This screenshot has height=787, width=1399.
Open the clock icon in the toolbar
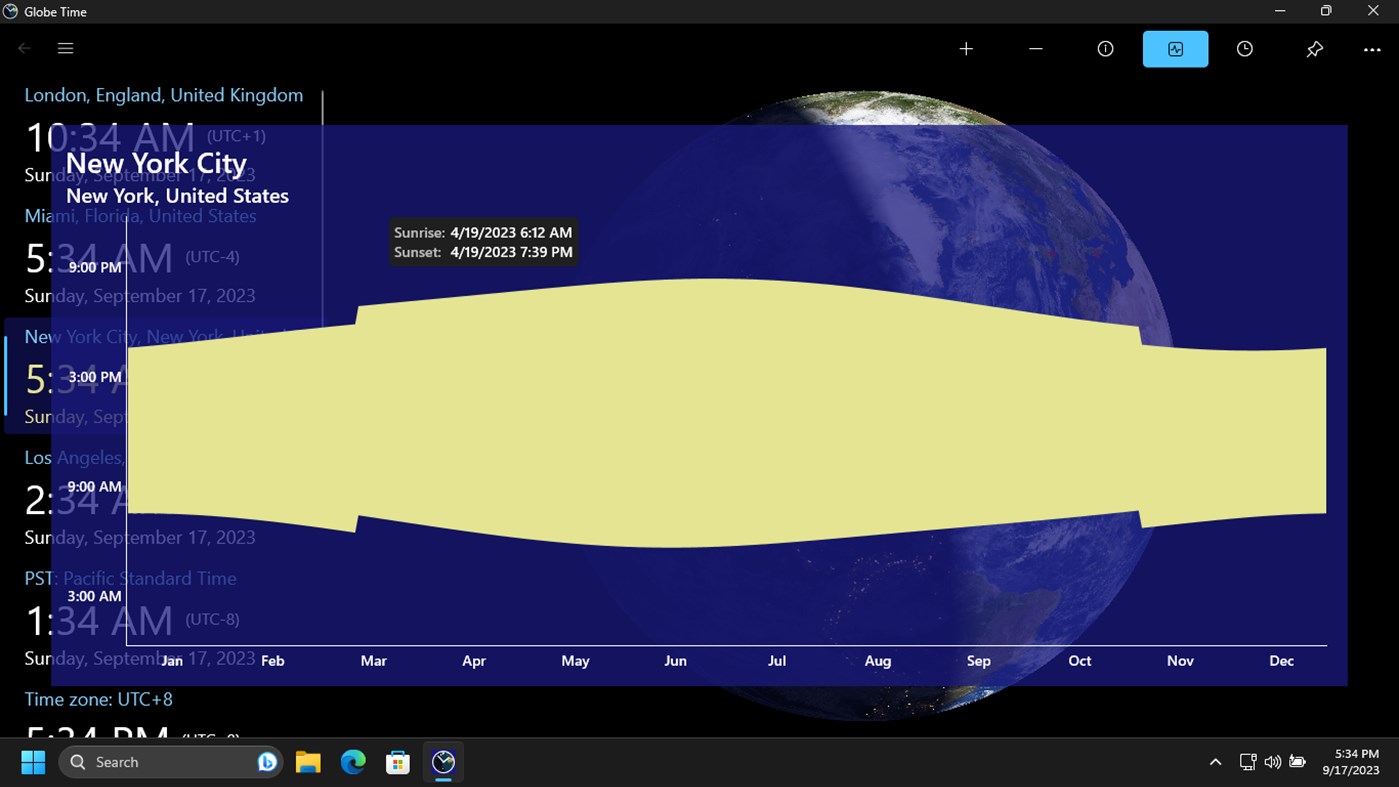click(x=1245, y=49)
